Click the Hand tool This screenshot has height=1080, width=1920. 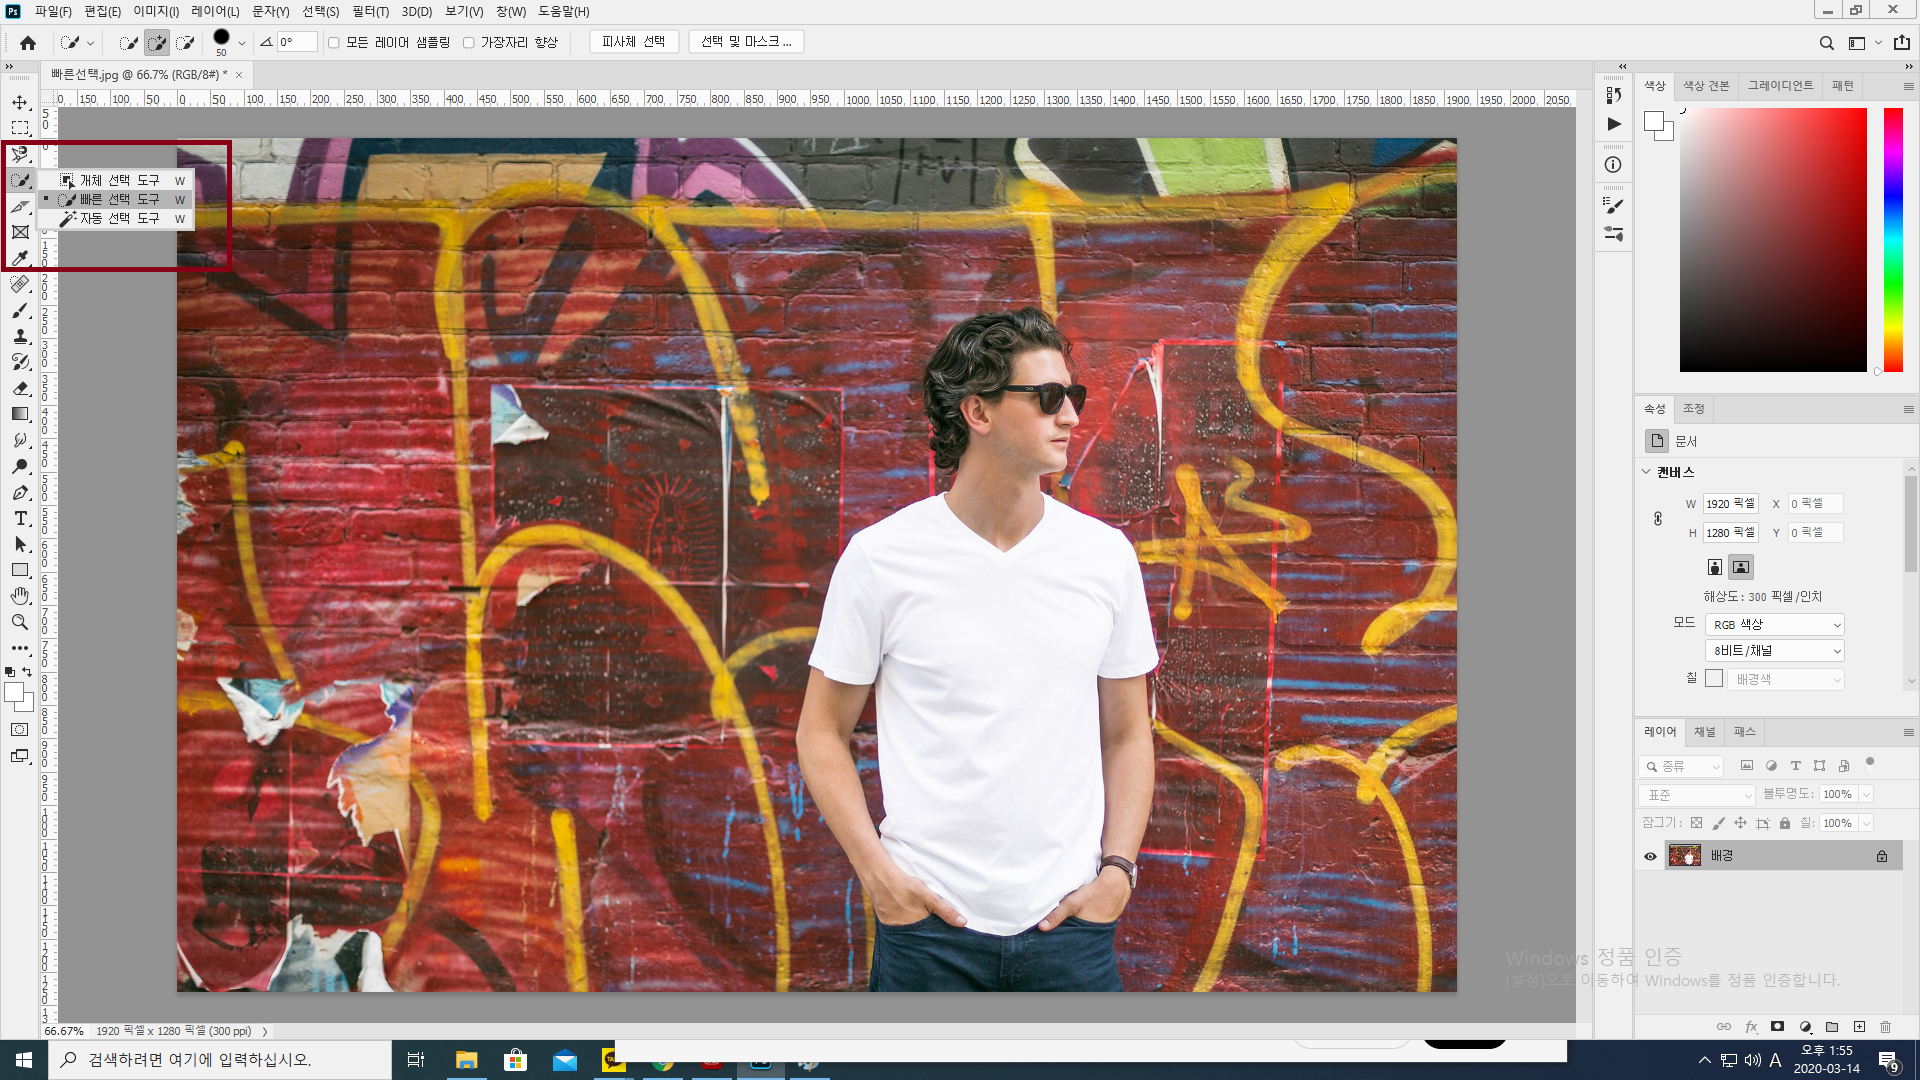pyautogui.click(x=20, y=596)
